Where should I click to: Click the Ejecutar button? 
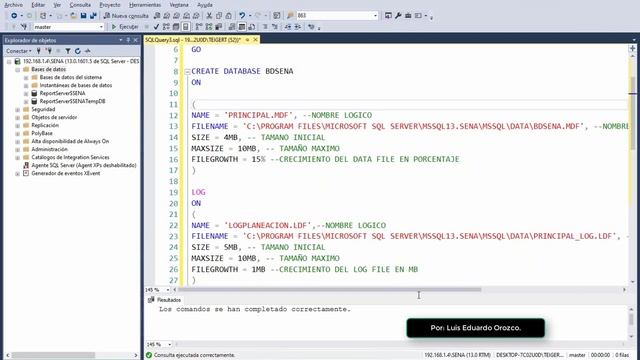[125, 27]
